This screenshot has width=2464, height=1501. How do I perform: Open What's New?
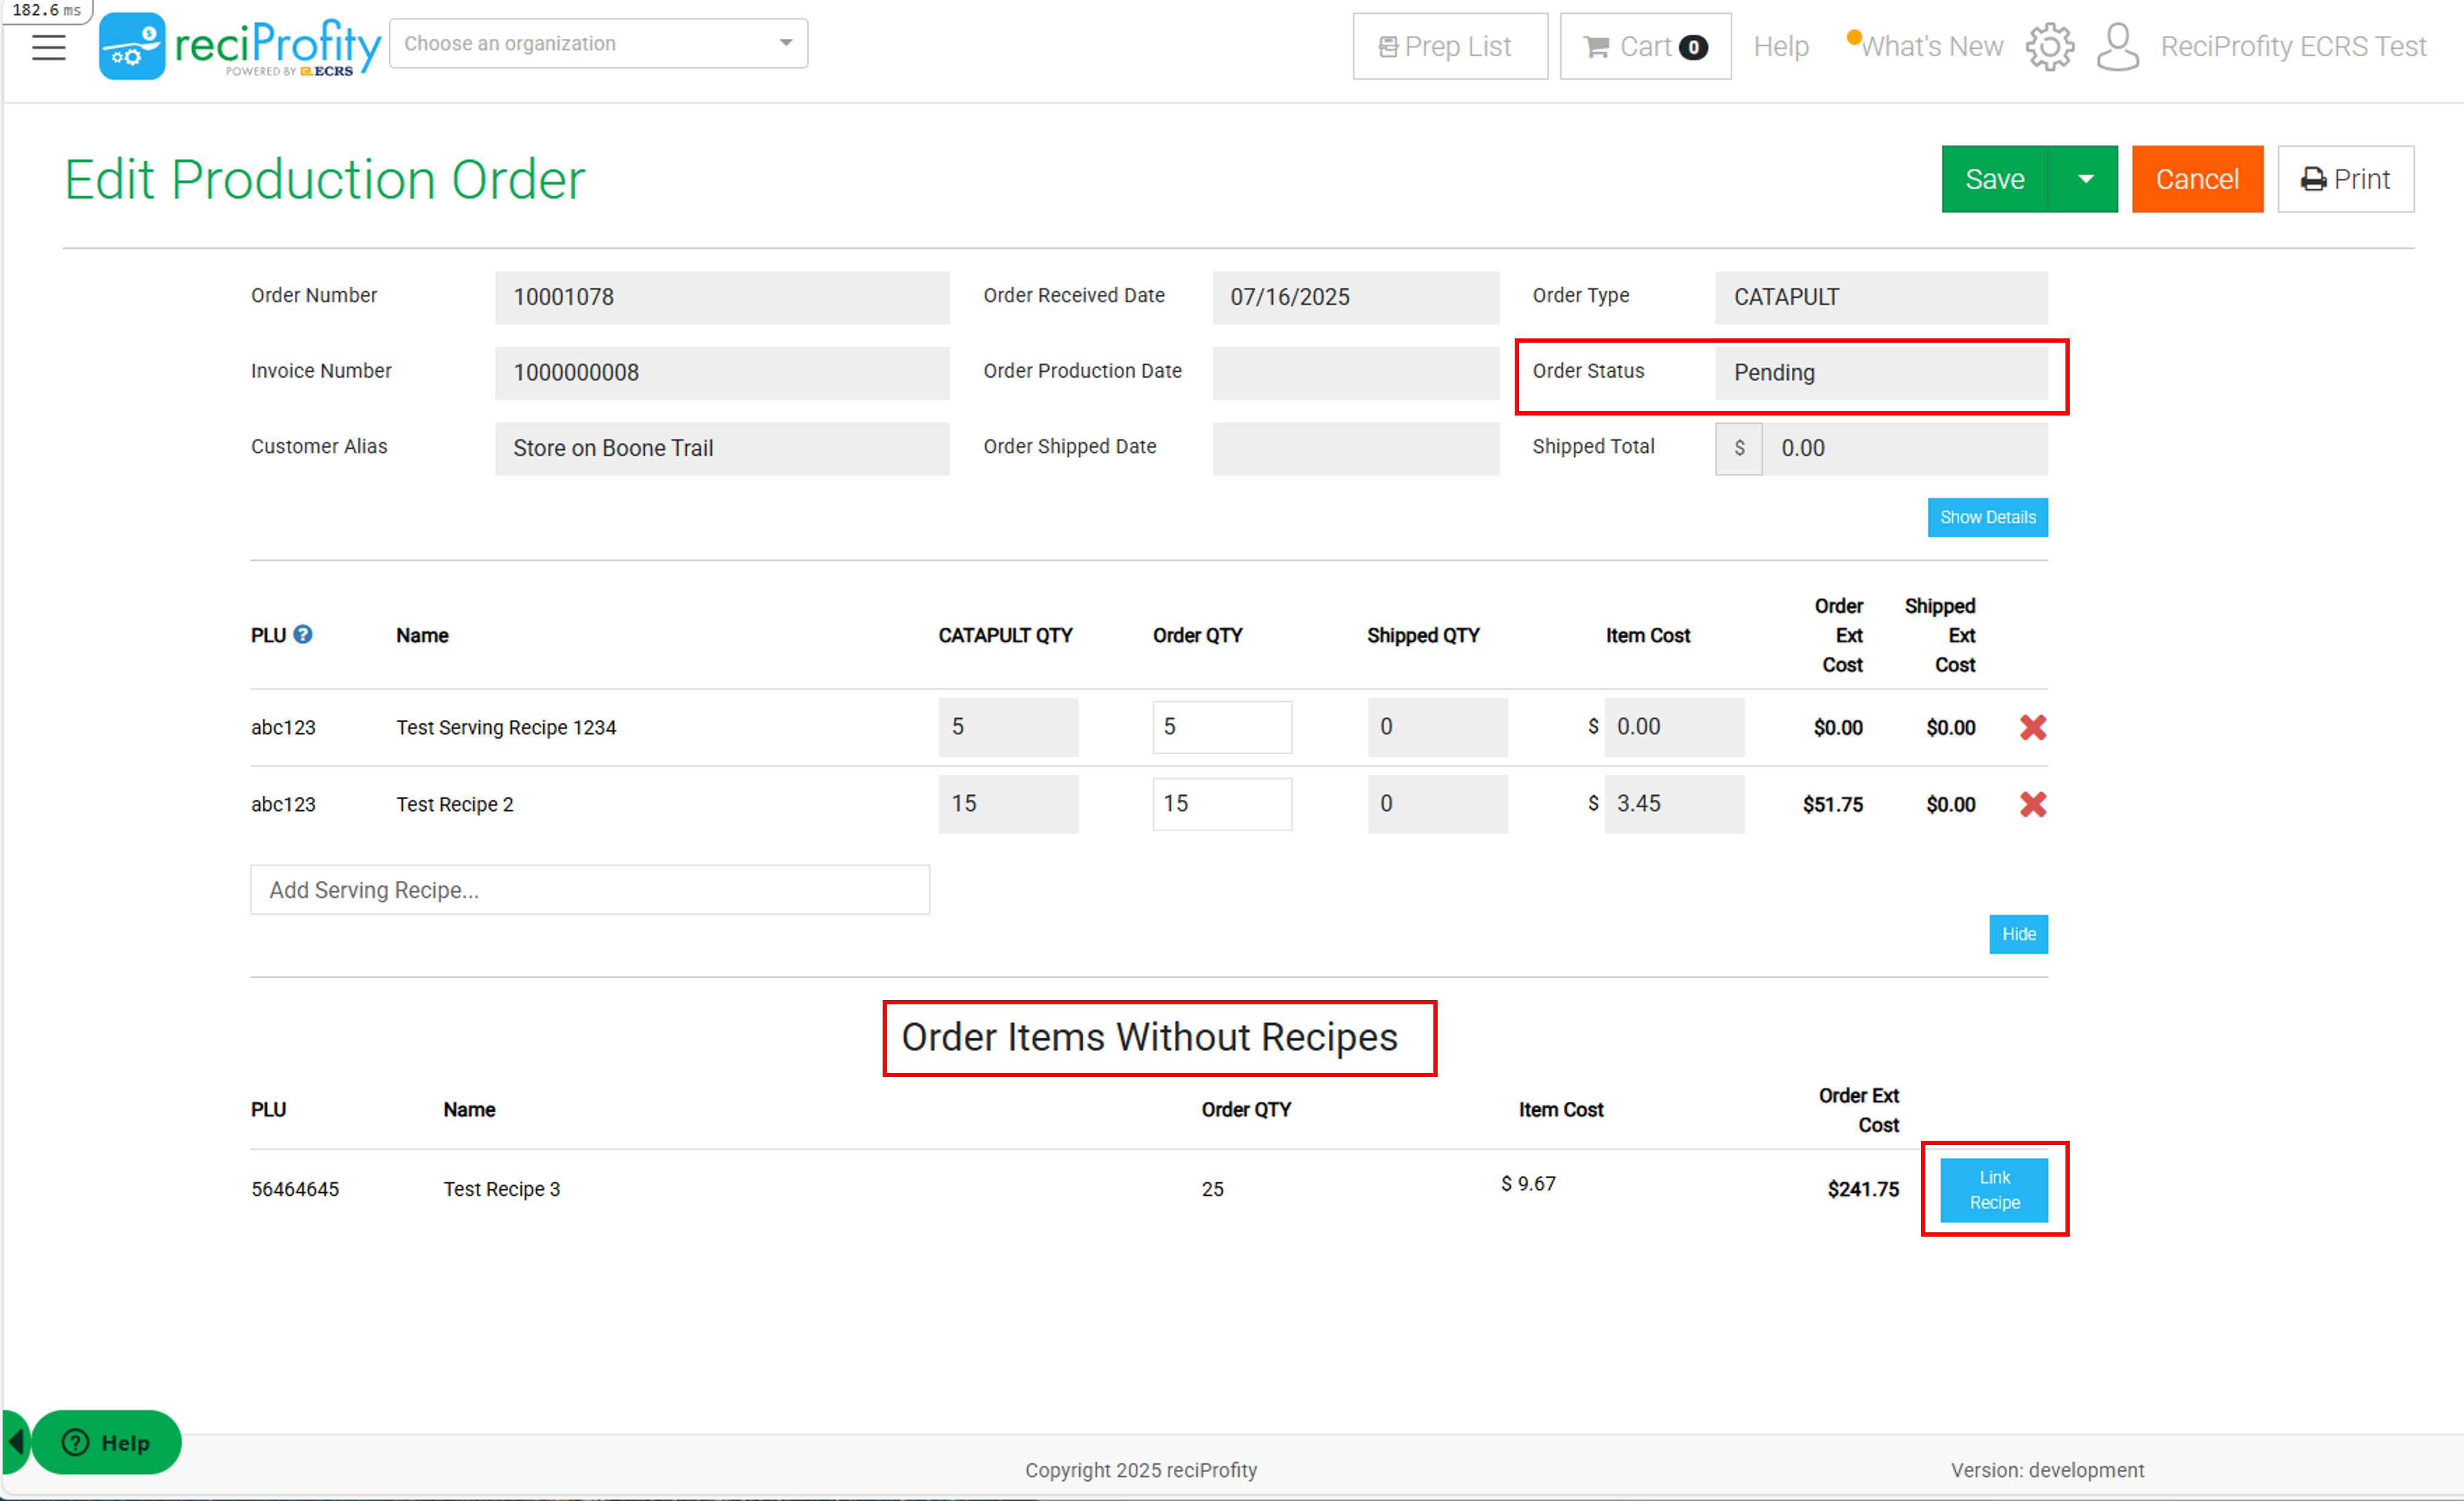pyautogui.click(x=1925, y=46)
